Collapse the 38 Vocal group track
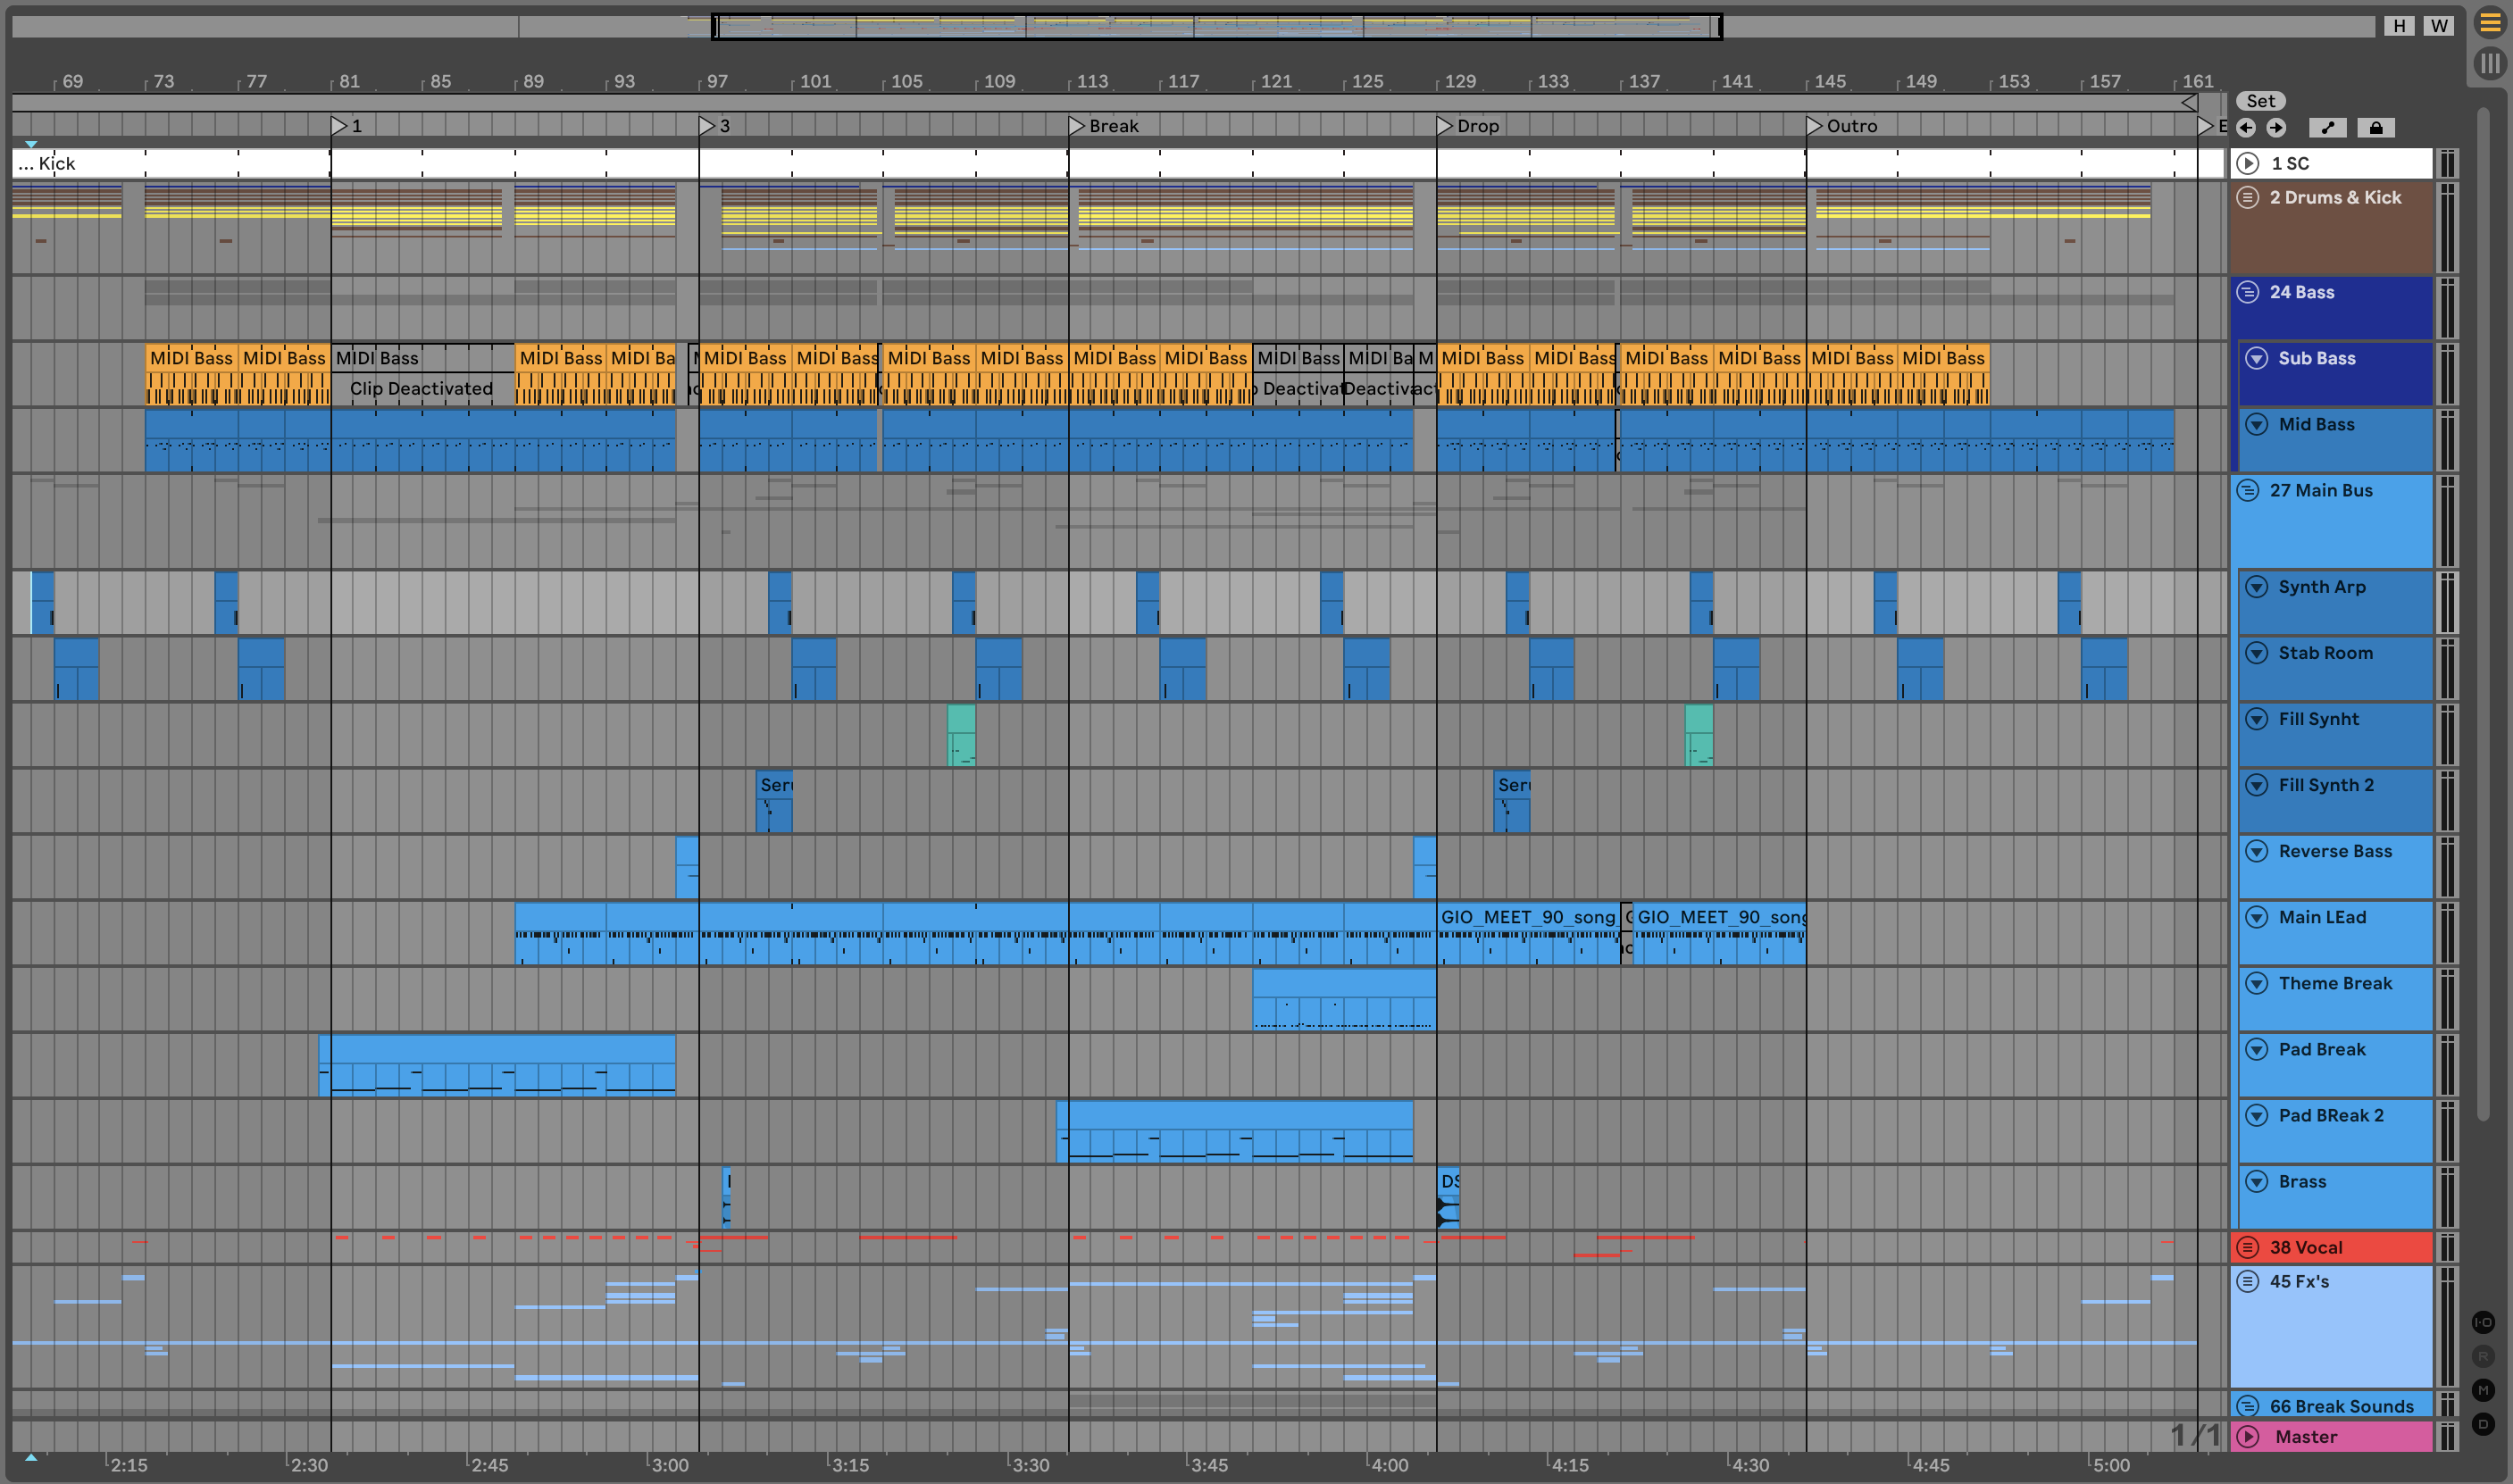This screenshot has height=1484, width=2513. (2248, 1247)
